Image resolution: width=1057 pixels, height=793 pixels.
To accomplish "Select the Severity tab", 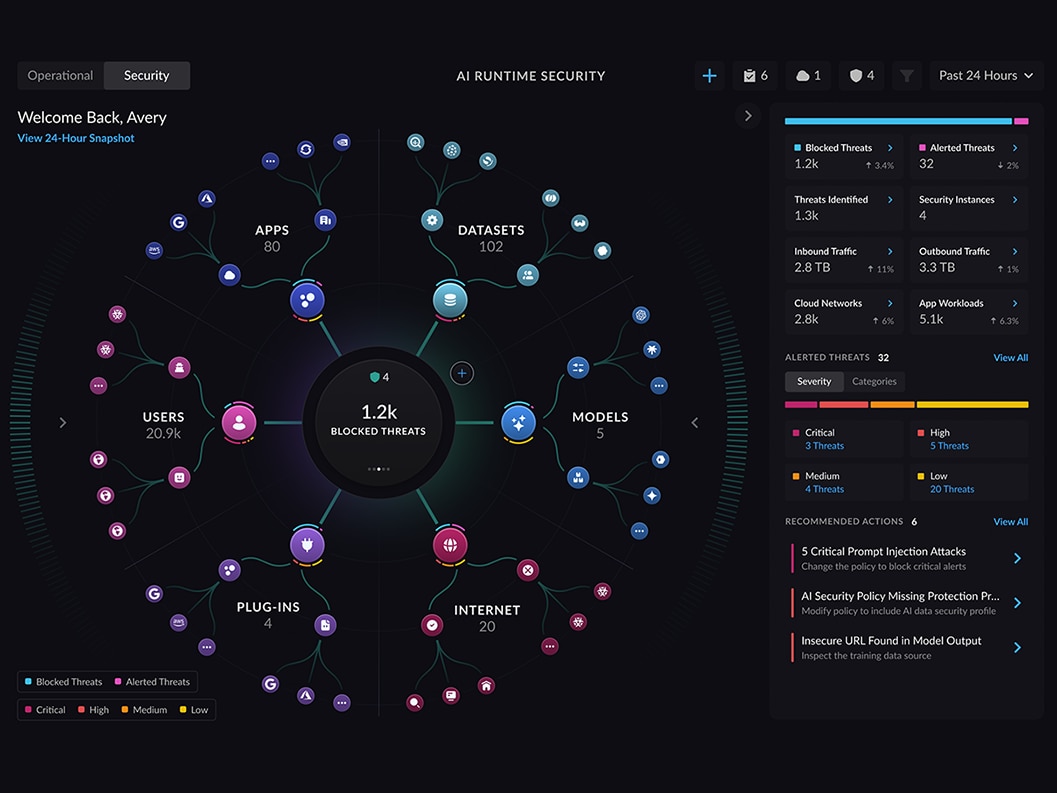I will pos(813,381).
